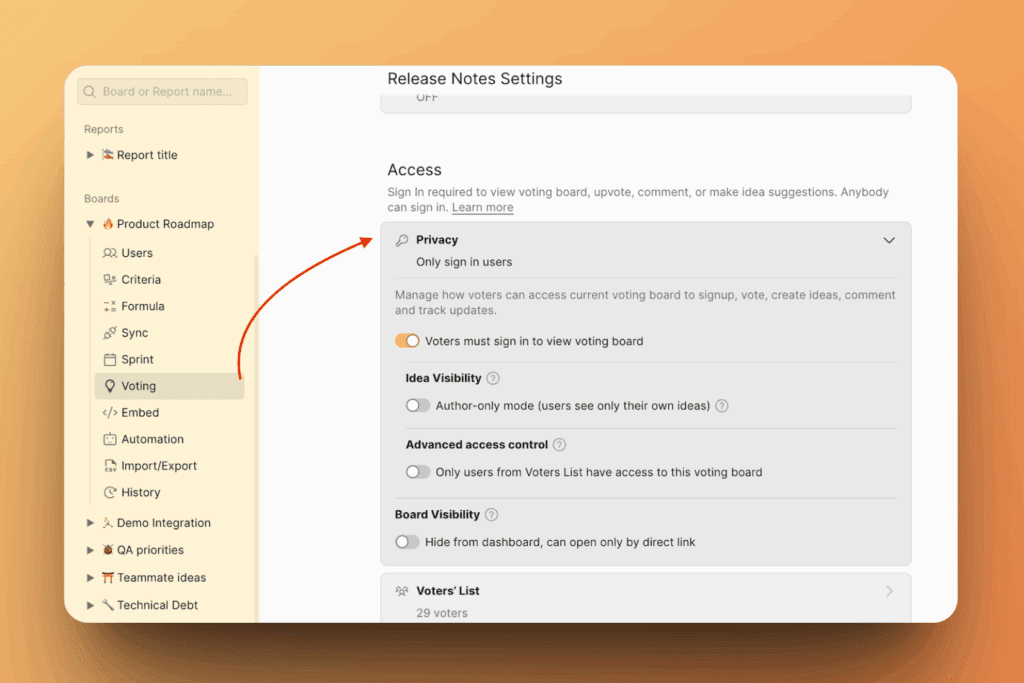Viewport: 1024px width, 683px height.
Task: Enable Author-only mode toggle
Action: (x=417, y=406)
